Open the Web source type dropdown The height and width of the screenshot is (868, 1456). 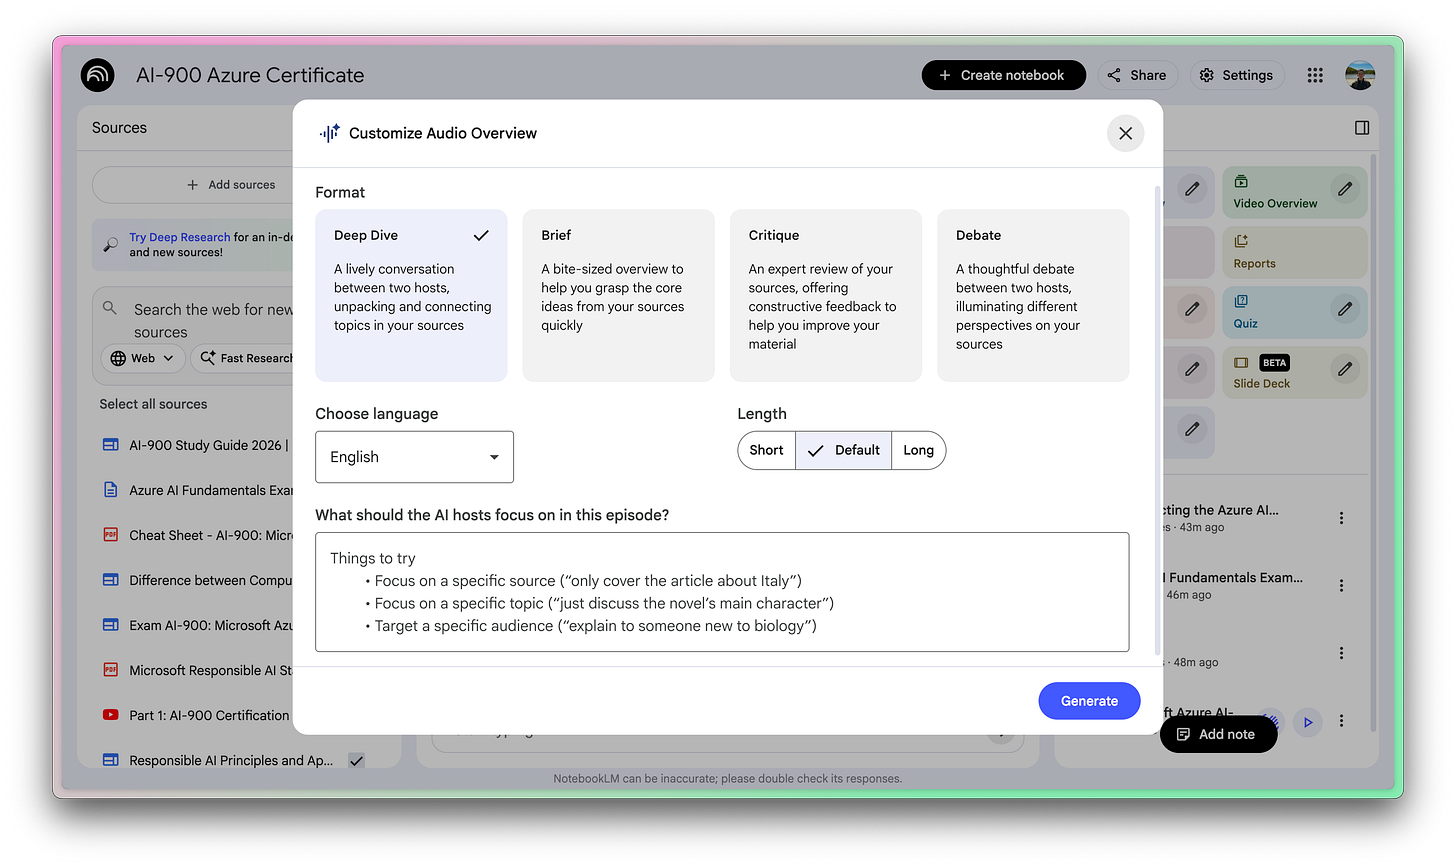143,358
